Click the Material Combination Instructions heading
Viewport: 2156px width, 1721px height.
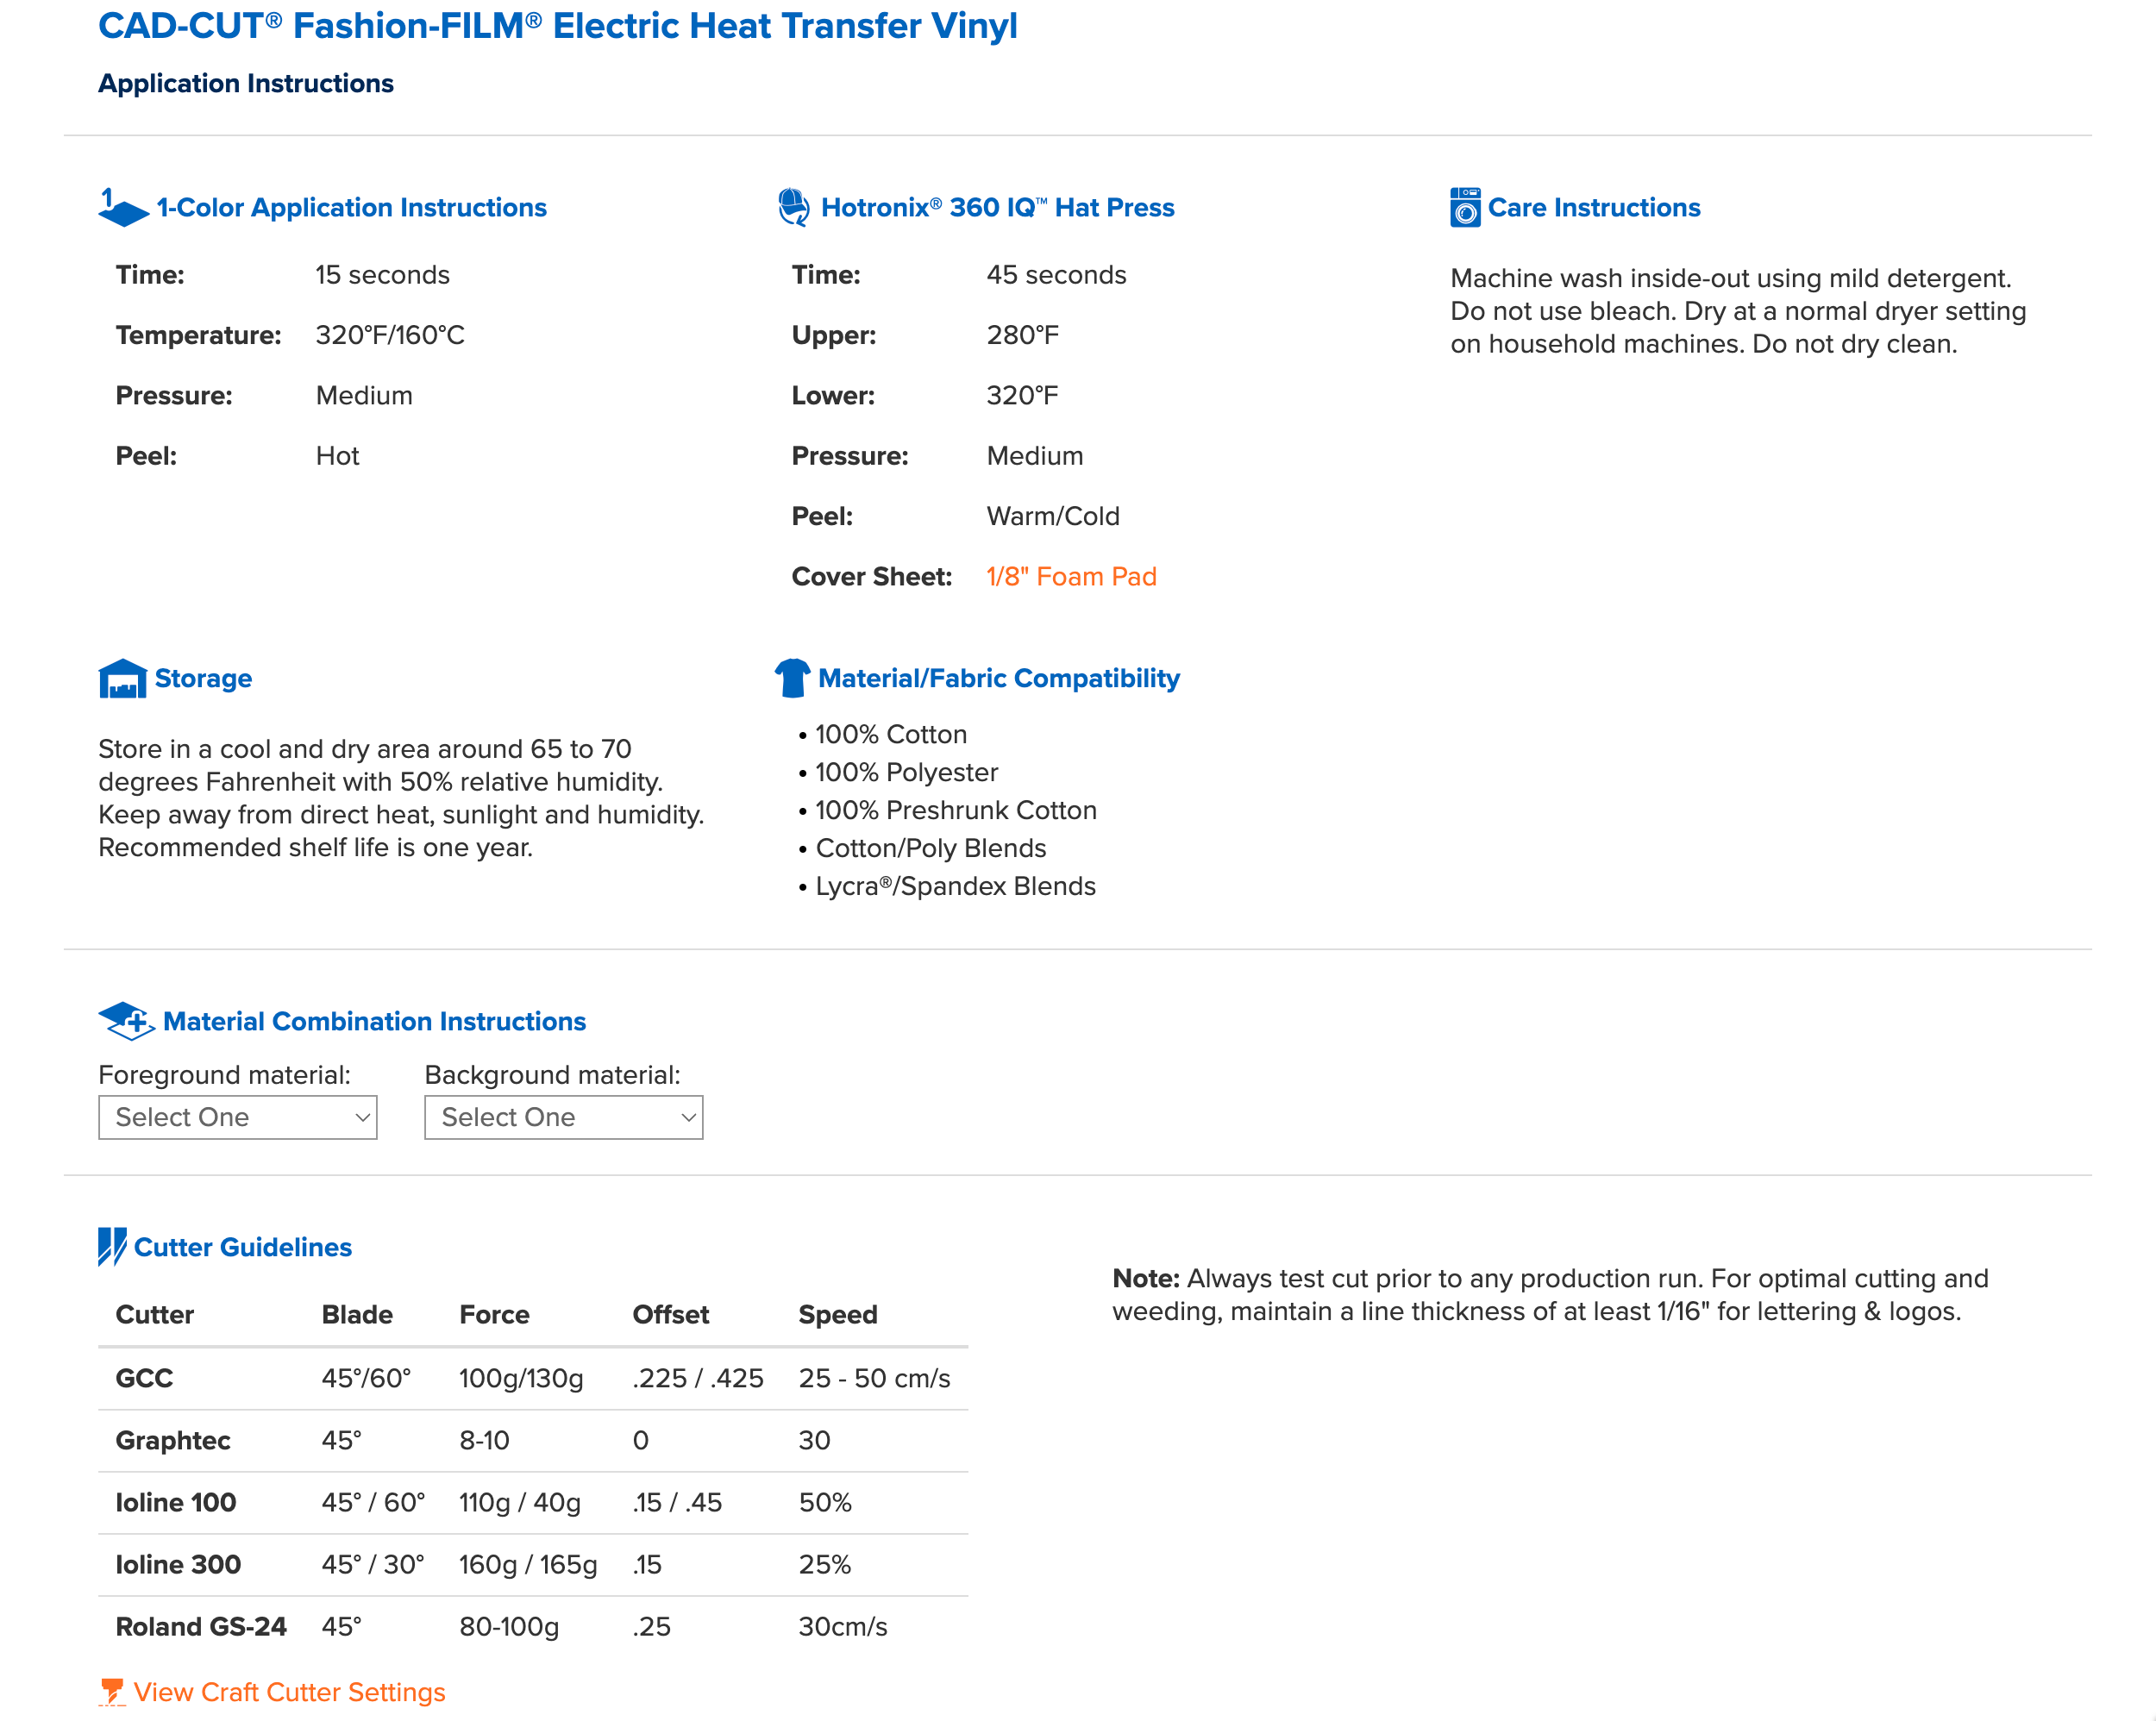pos(374,1021)
